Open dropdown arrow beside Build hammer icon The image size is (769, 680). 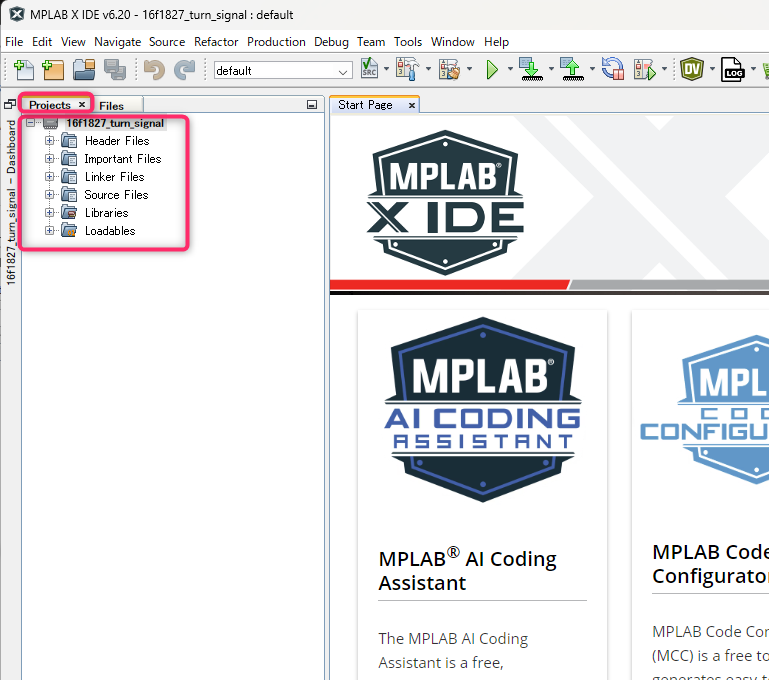(428, 69)
